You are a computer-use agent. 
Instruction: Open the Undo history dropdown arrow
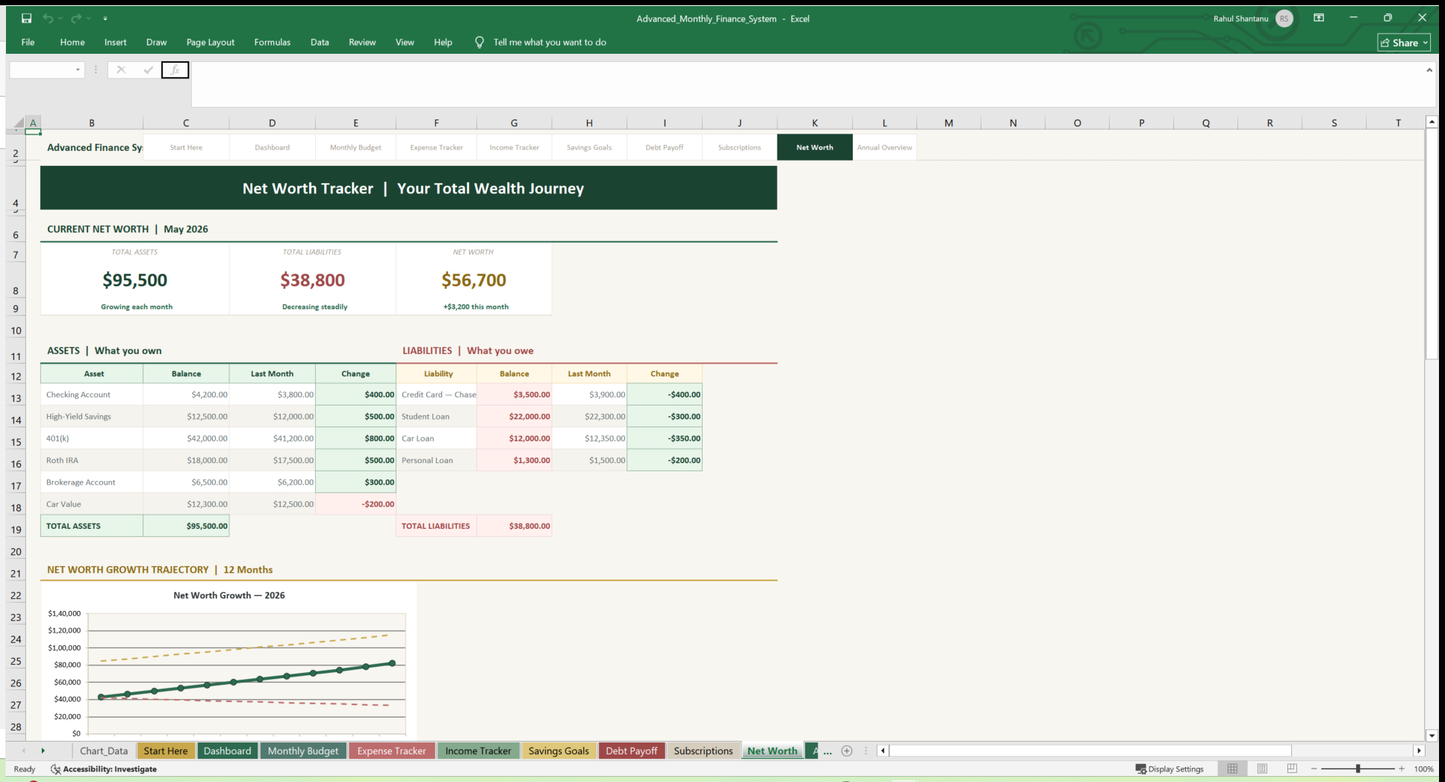click(x=60, y=18)
